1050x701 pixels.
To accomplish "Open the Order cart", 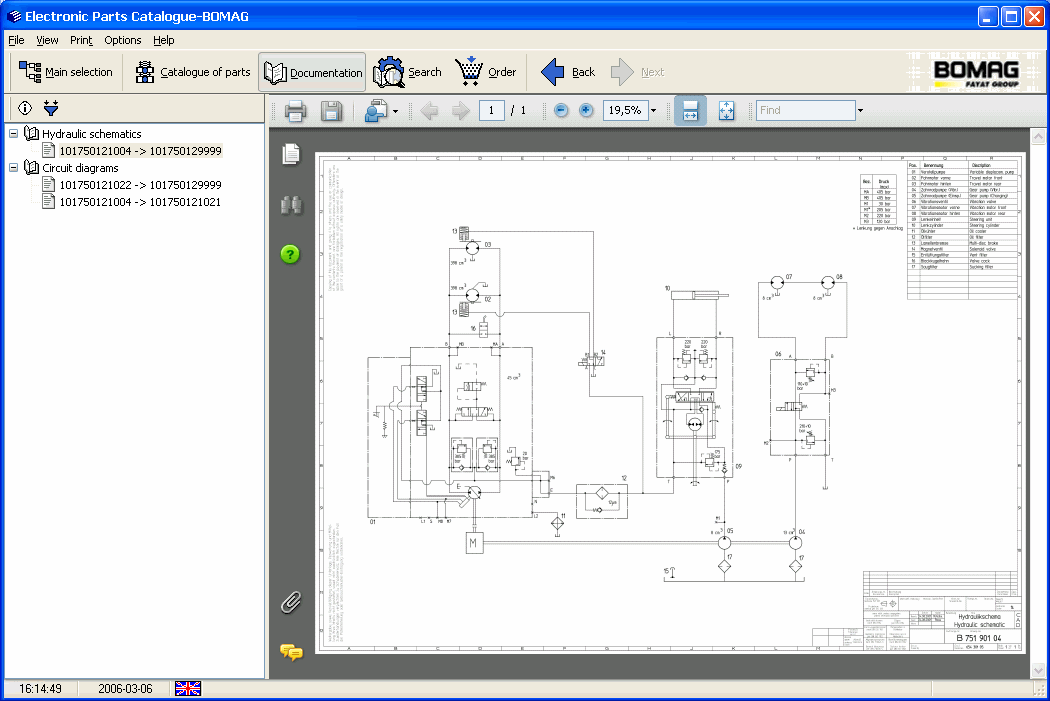I will pos(485,72).
